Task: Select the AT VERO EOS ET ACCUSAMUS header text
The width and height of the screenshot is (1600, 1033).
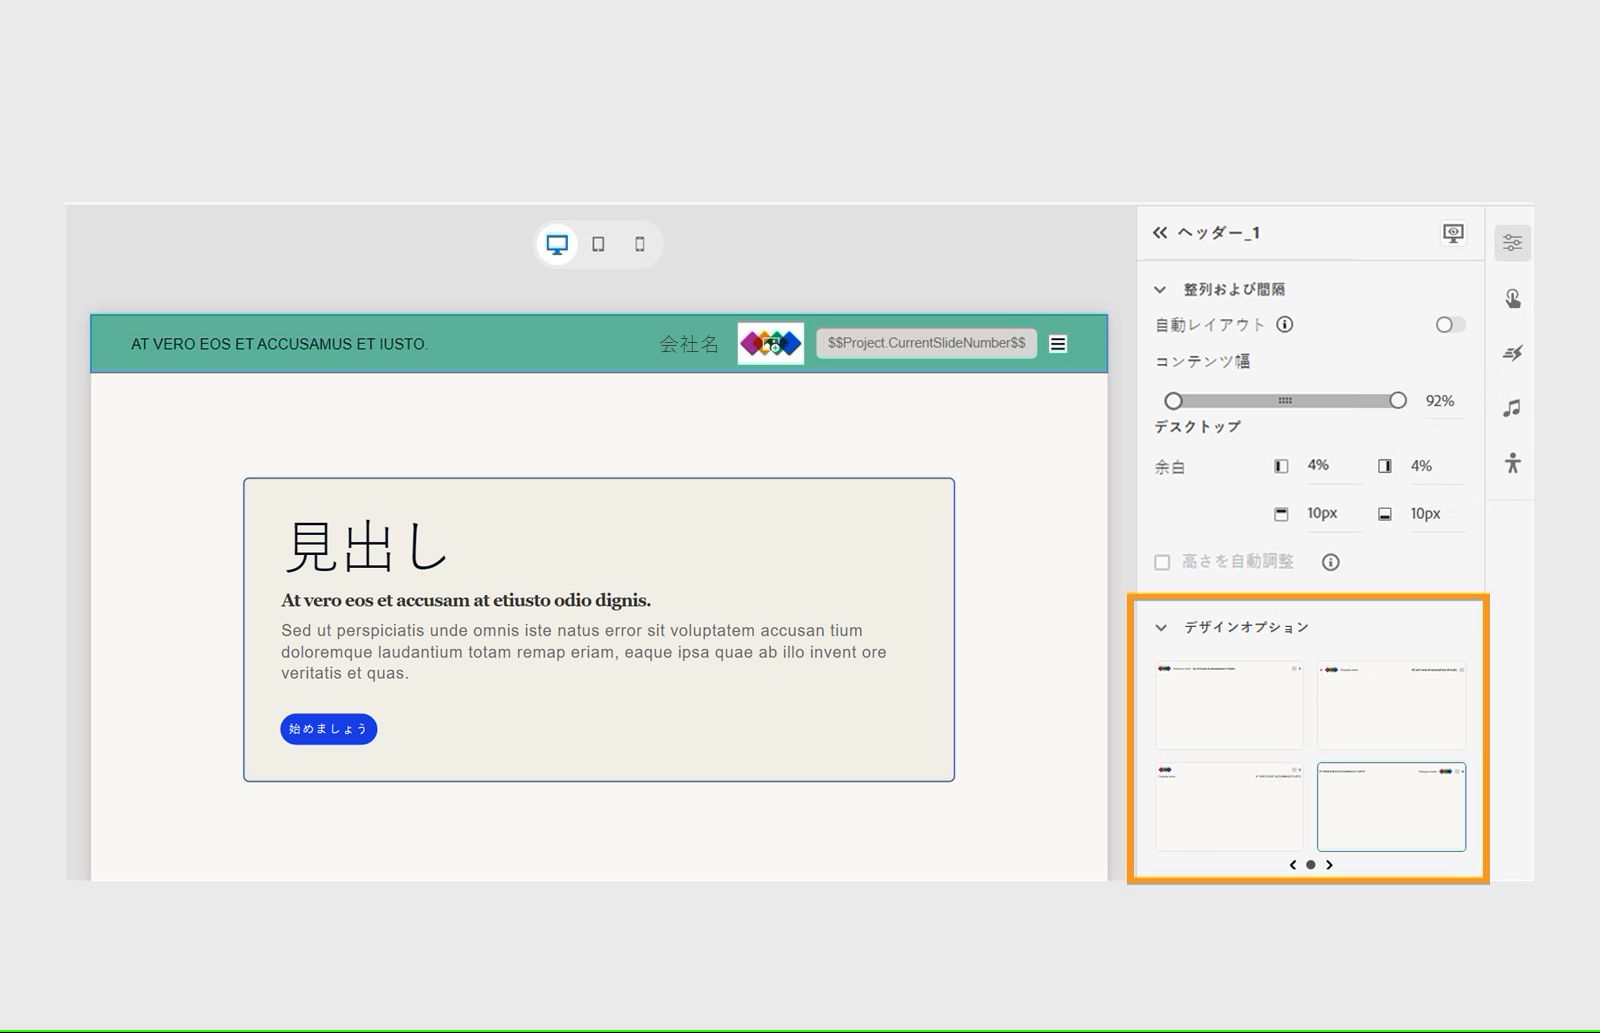Action: pos(279,344)
